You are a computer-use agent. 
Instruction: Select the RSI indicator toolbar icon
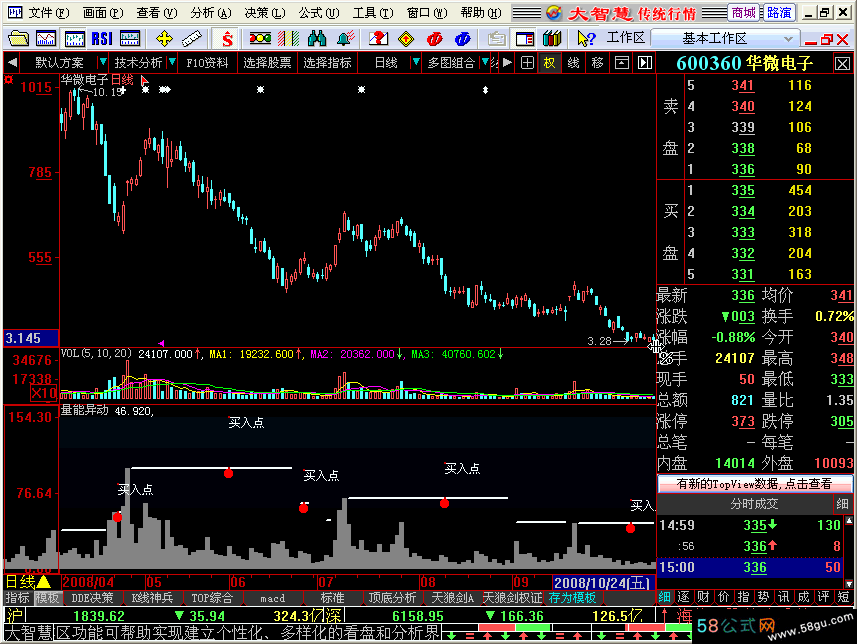click(x=102, y=39)
